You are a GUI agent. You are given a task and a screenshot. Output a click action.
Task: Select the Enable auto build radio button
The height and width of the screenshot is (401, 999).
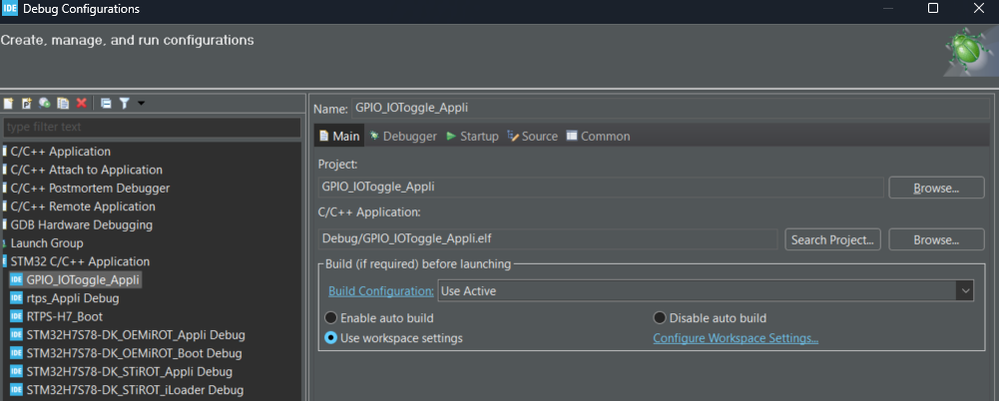tap(332, 318)
